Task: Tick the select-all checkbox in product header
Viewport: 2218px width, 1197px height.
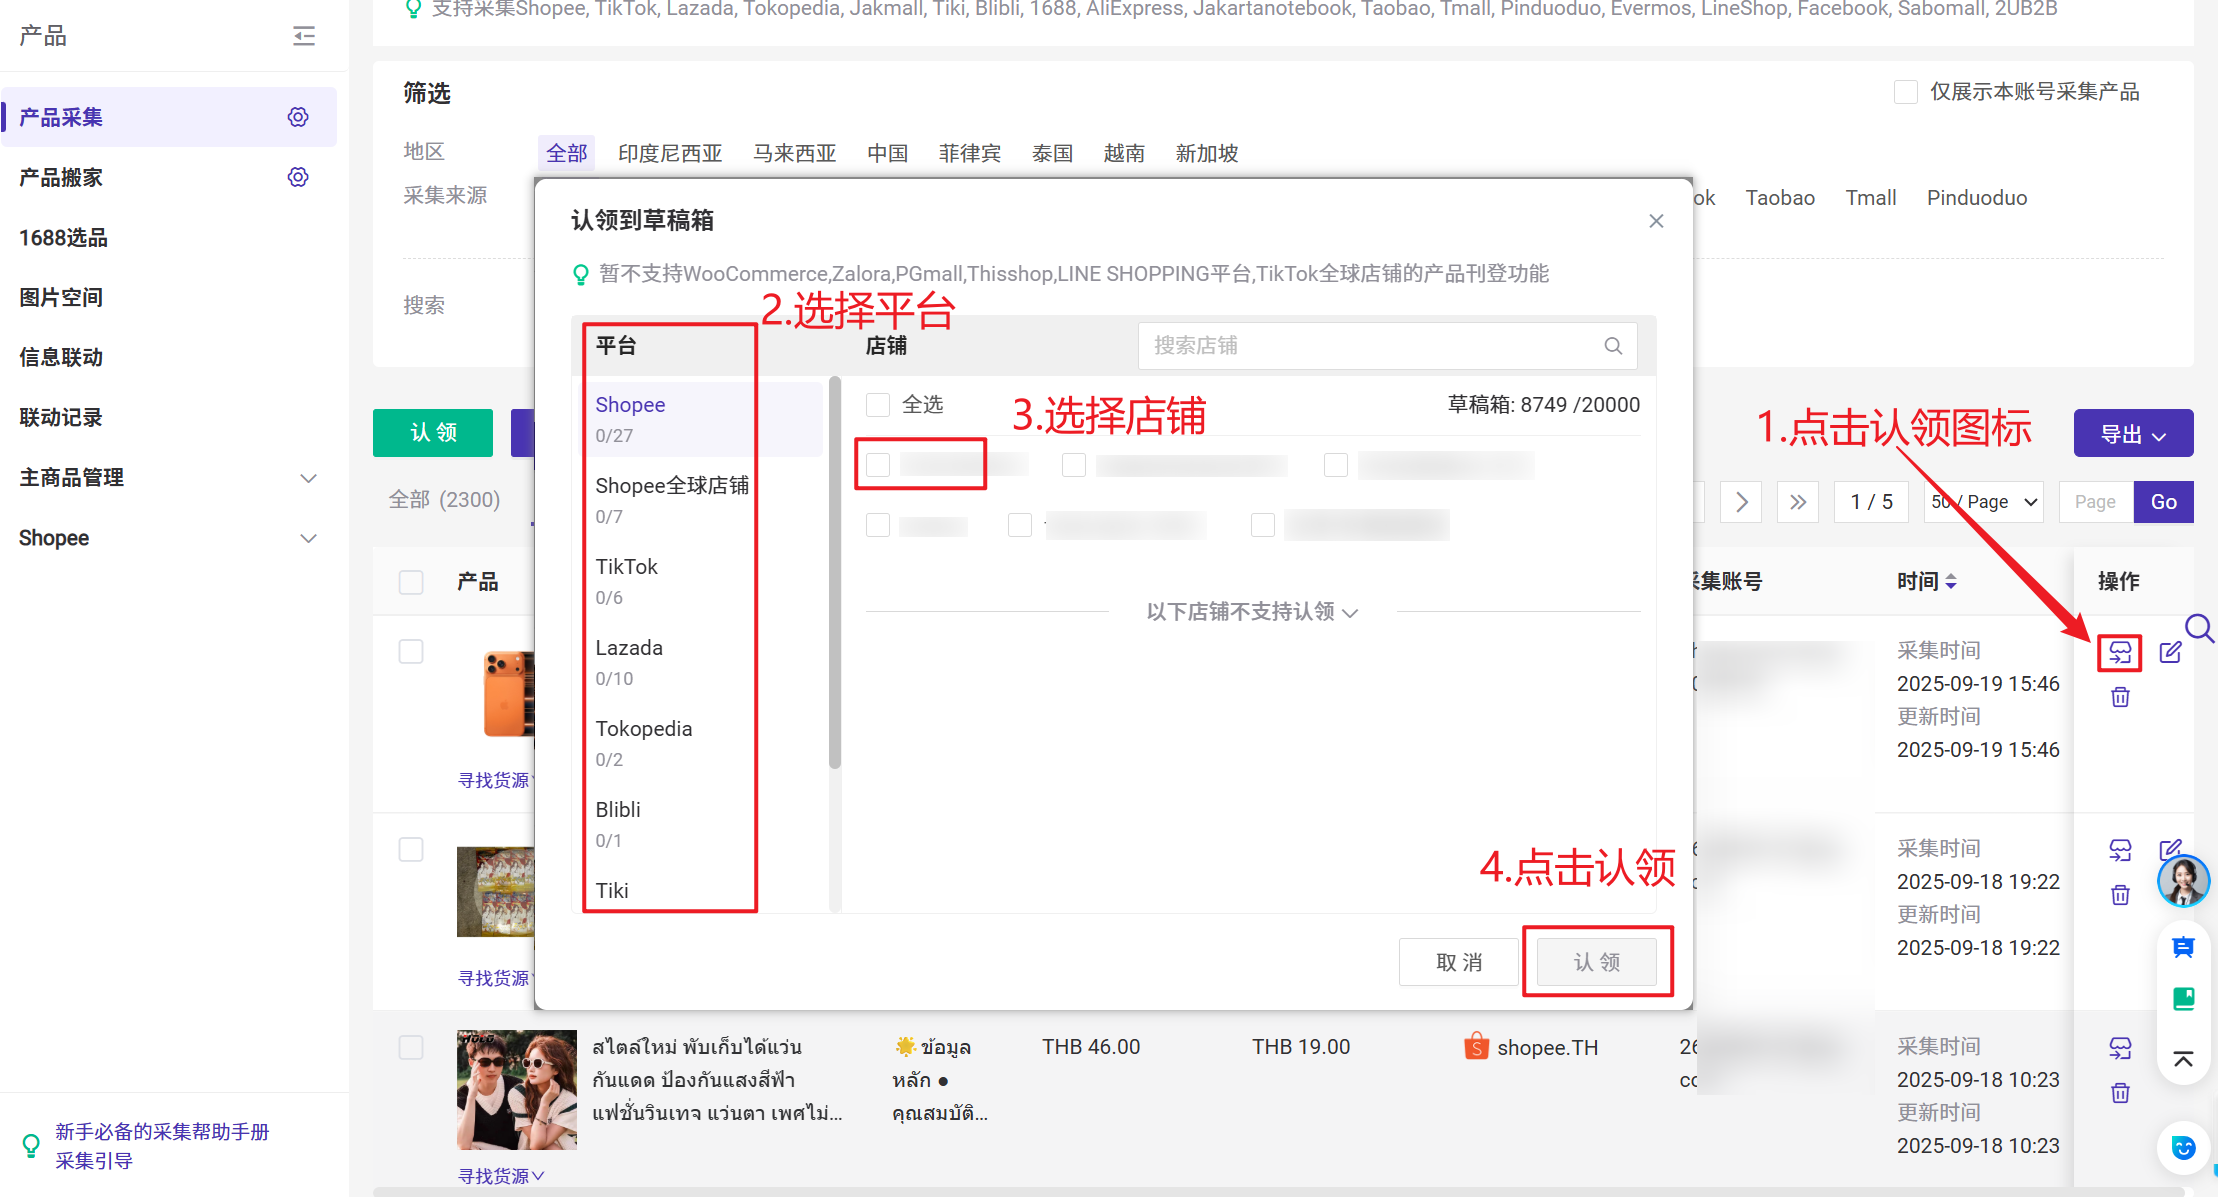Action: click(411, 582)
